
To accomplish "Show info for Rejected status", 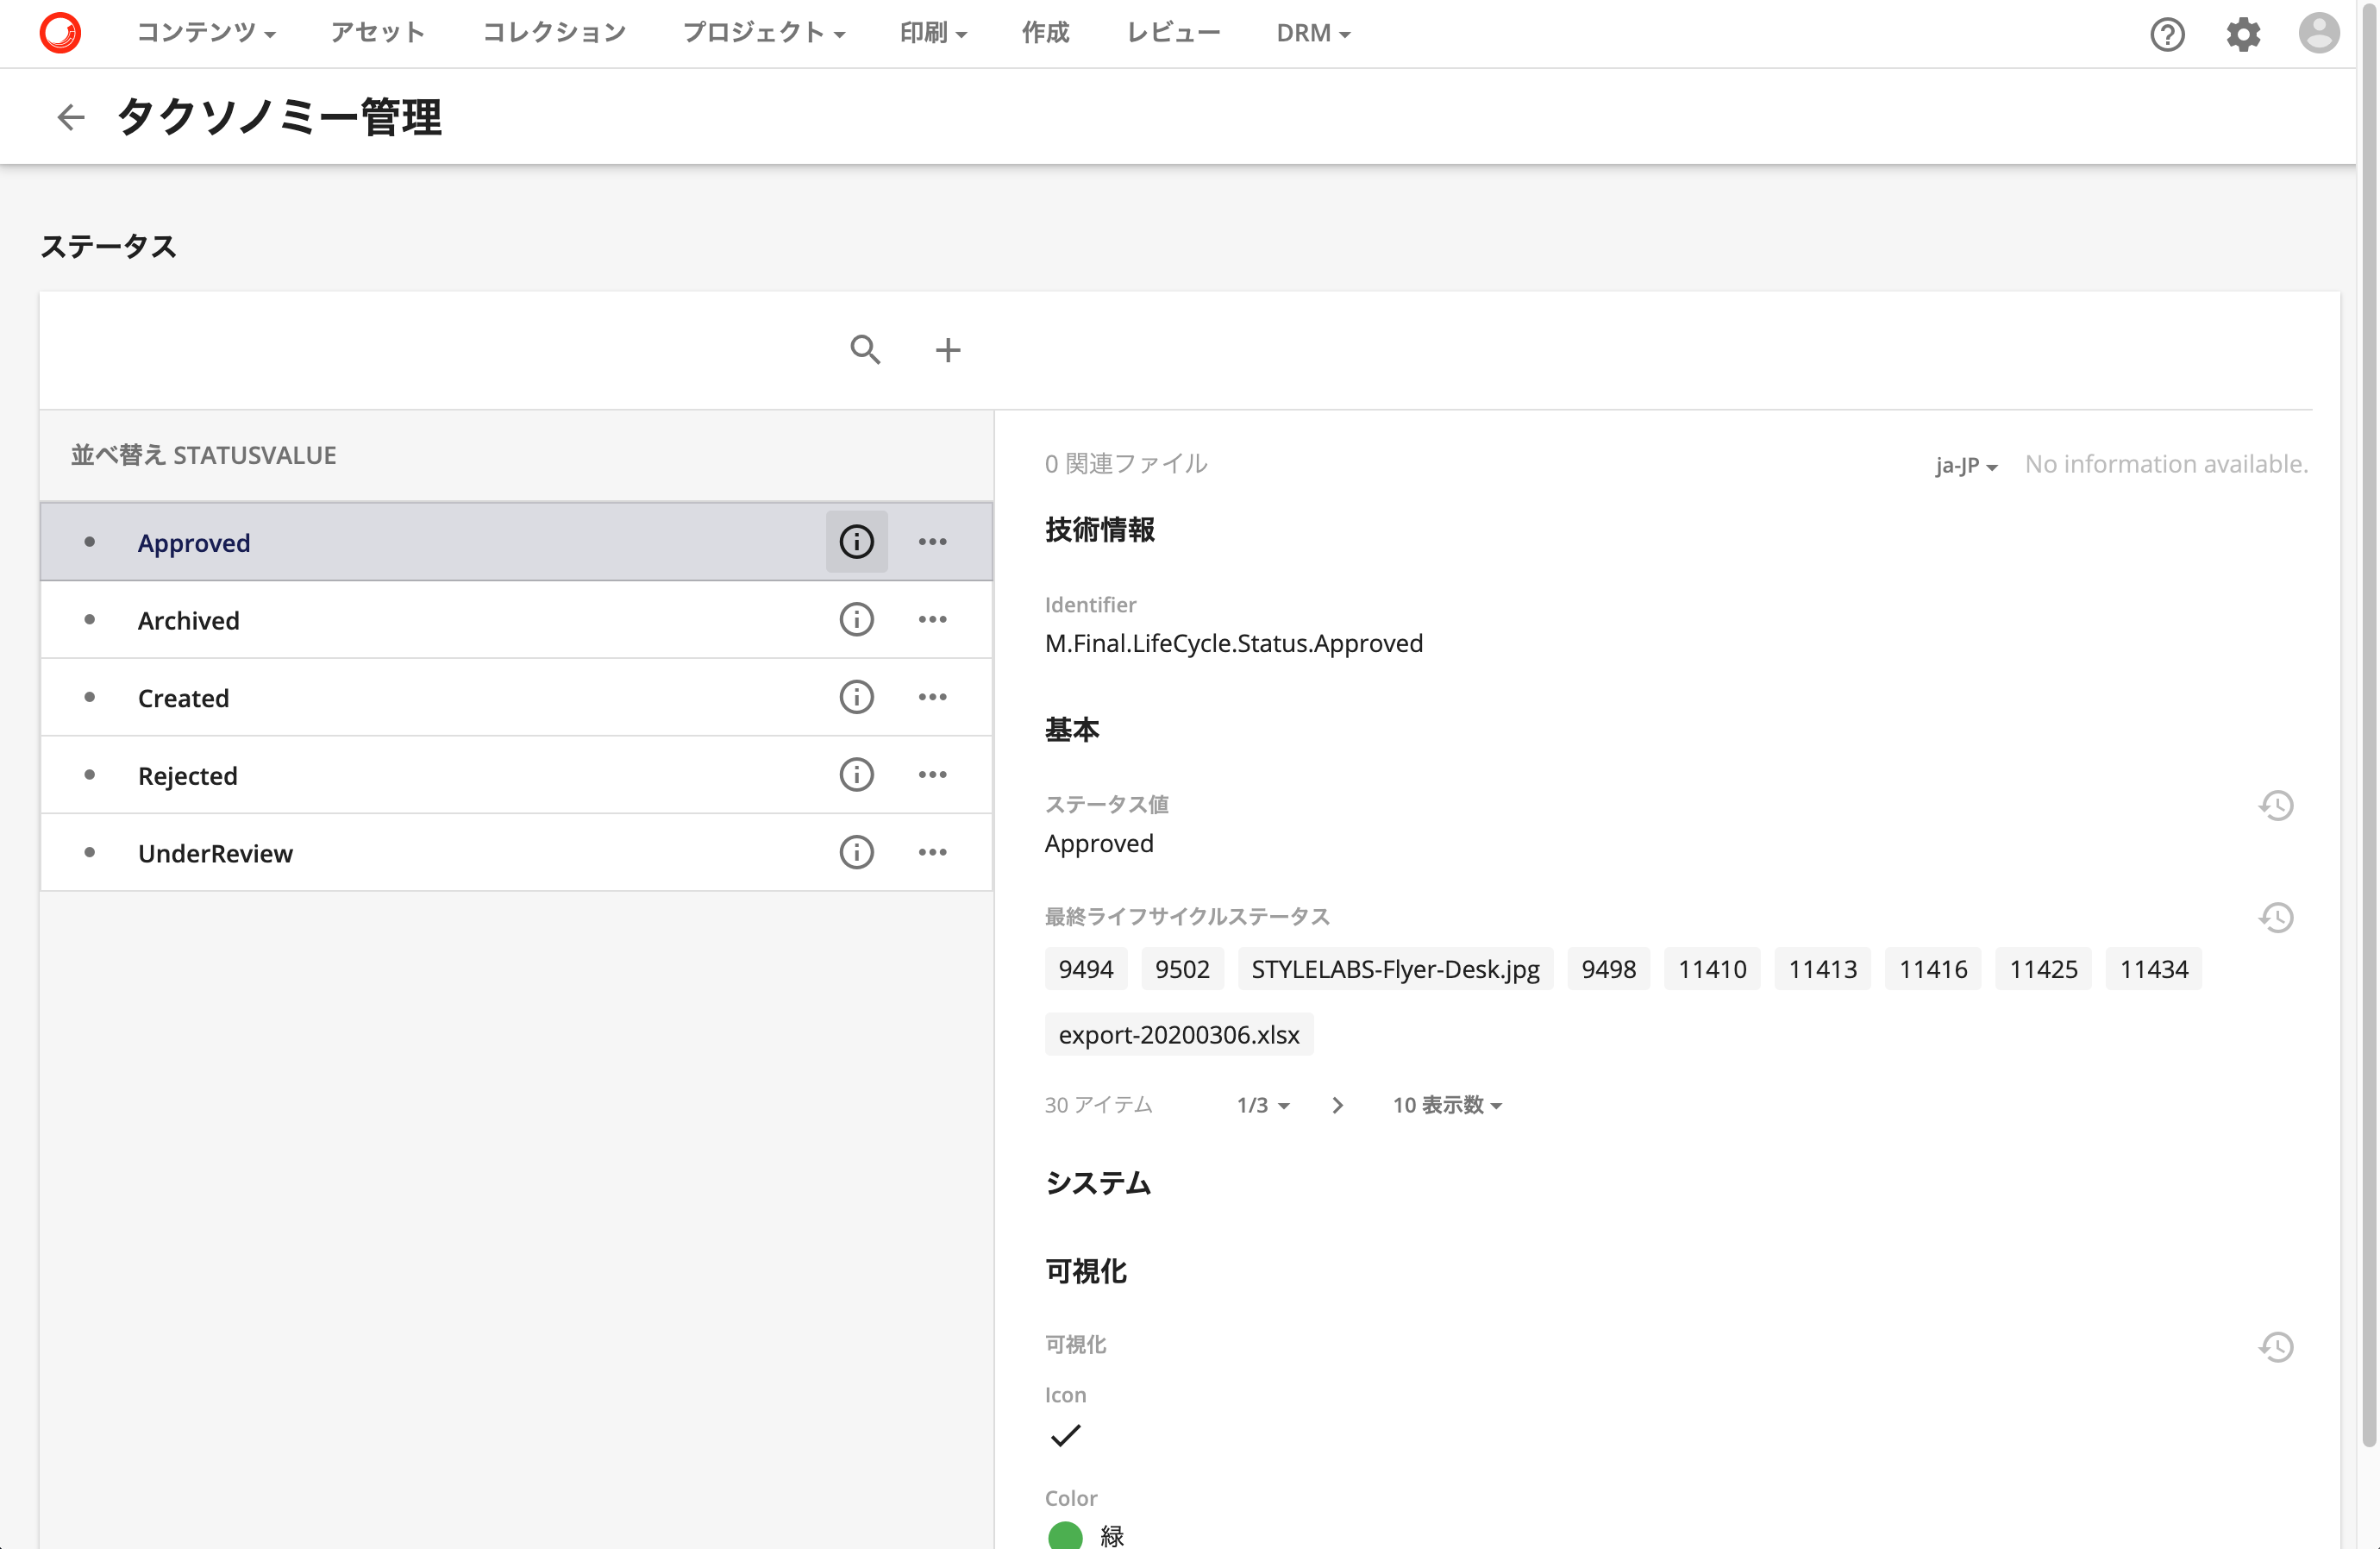I will [x=857, y=775].
